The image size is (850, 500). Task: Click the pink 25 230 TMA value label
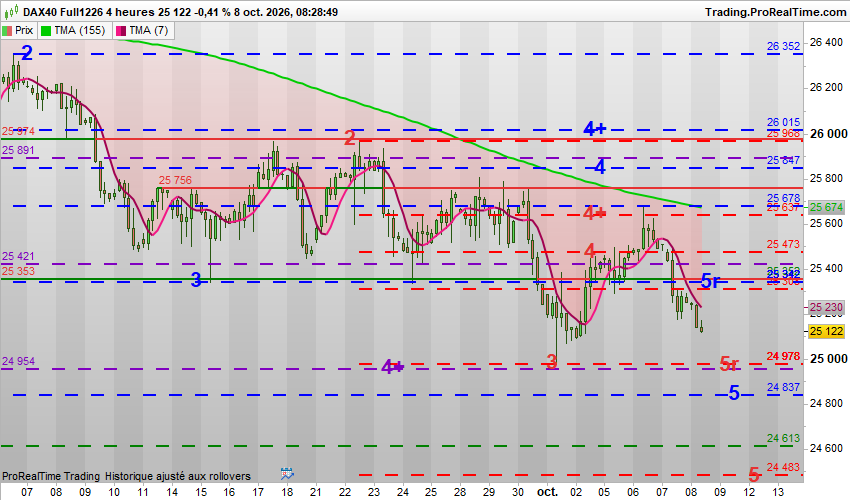click(826, 307)
